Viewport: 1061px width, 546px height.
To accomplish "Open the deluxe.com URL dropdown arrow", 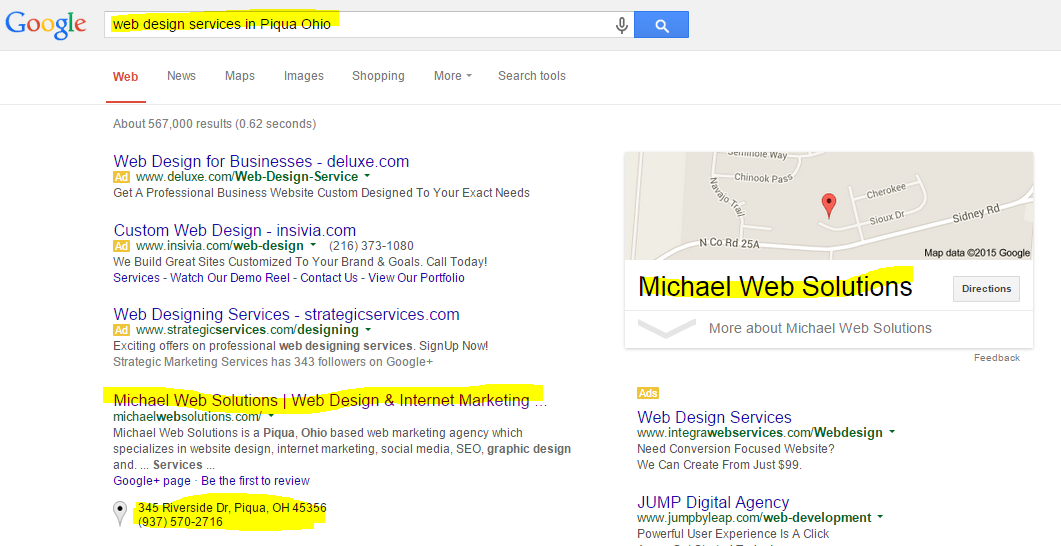I will coord(367,176).
